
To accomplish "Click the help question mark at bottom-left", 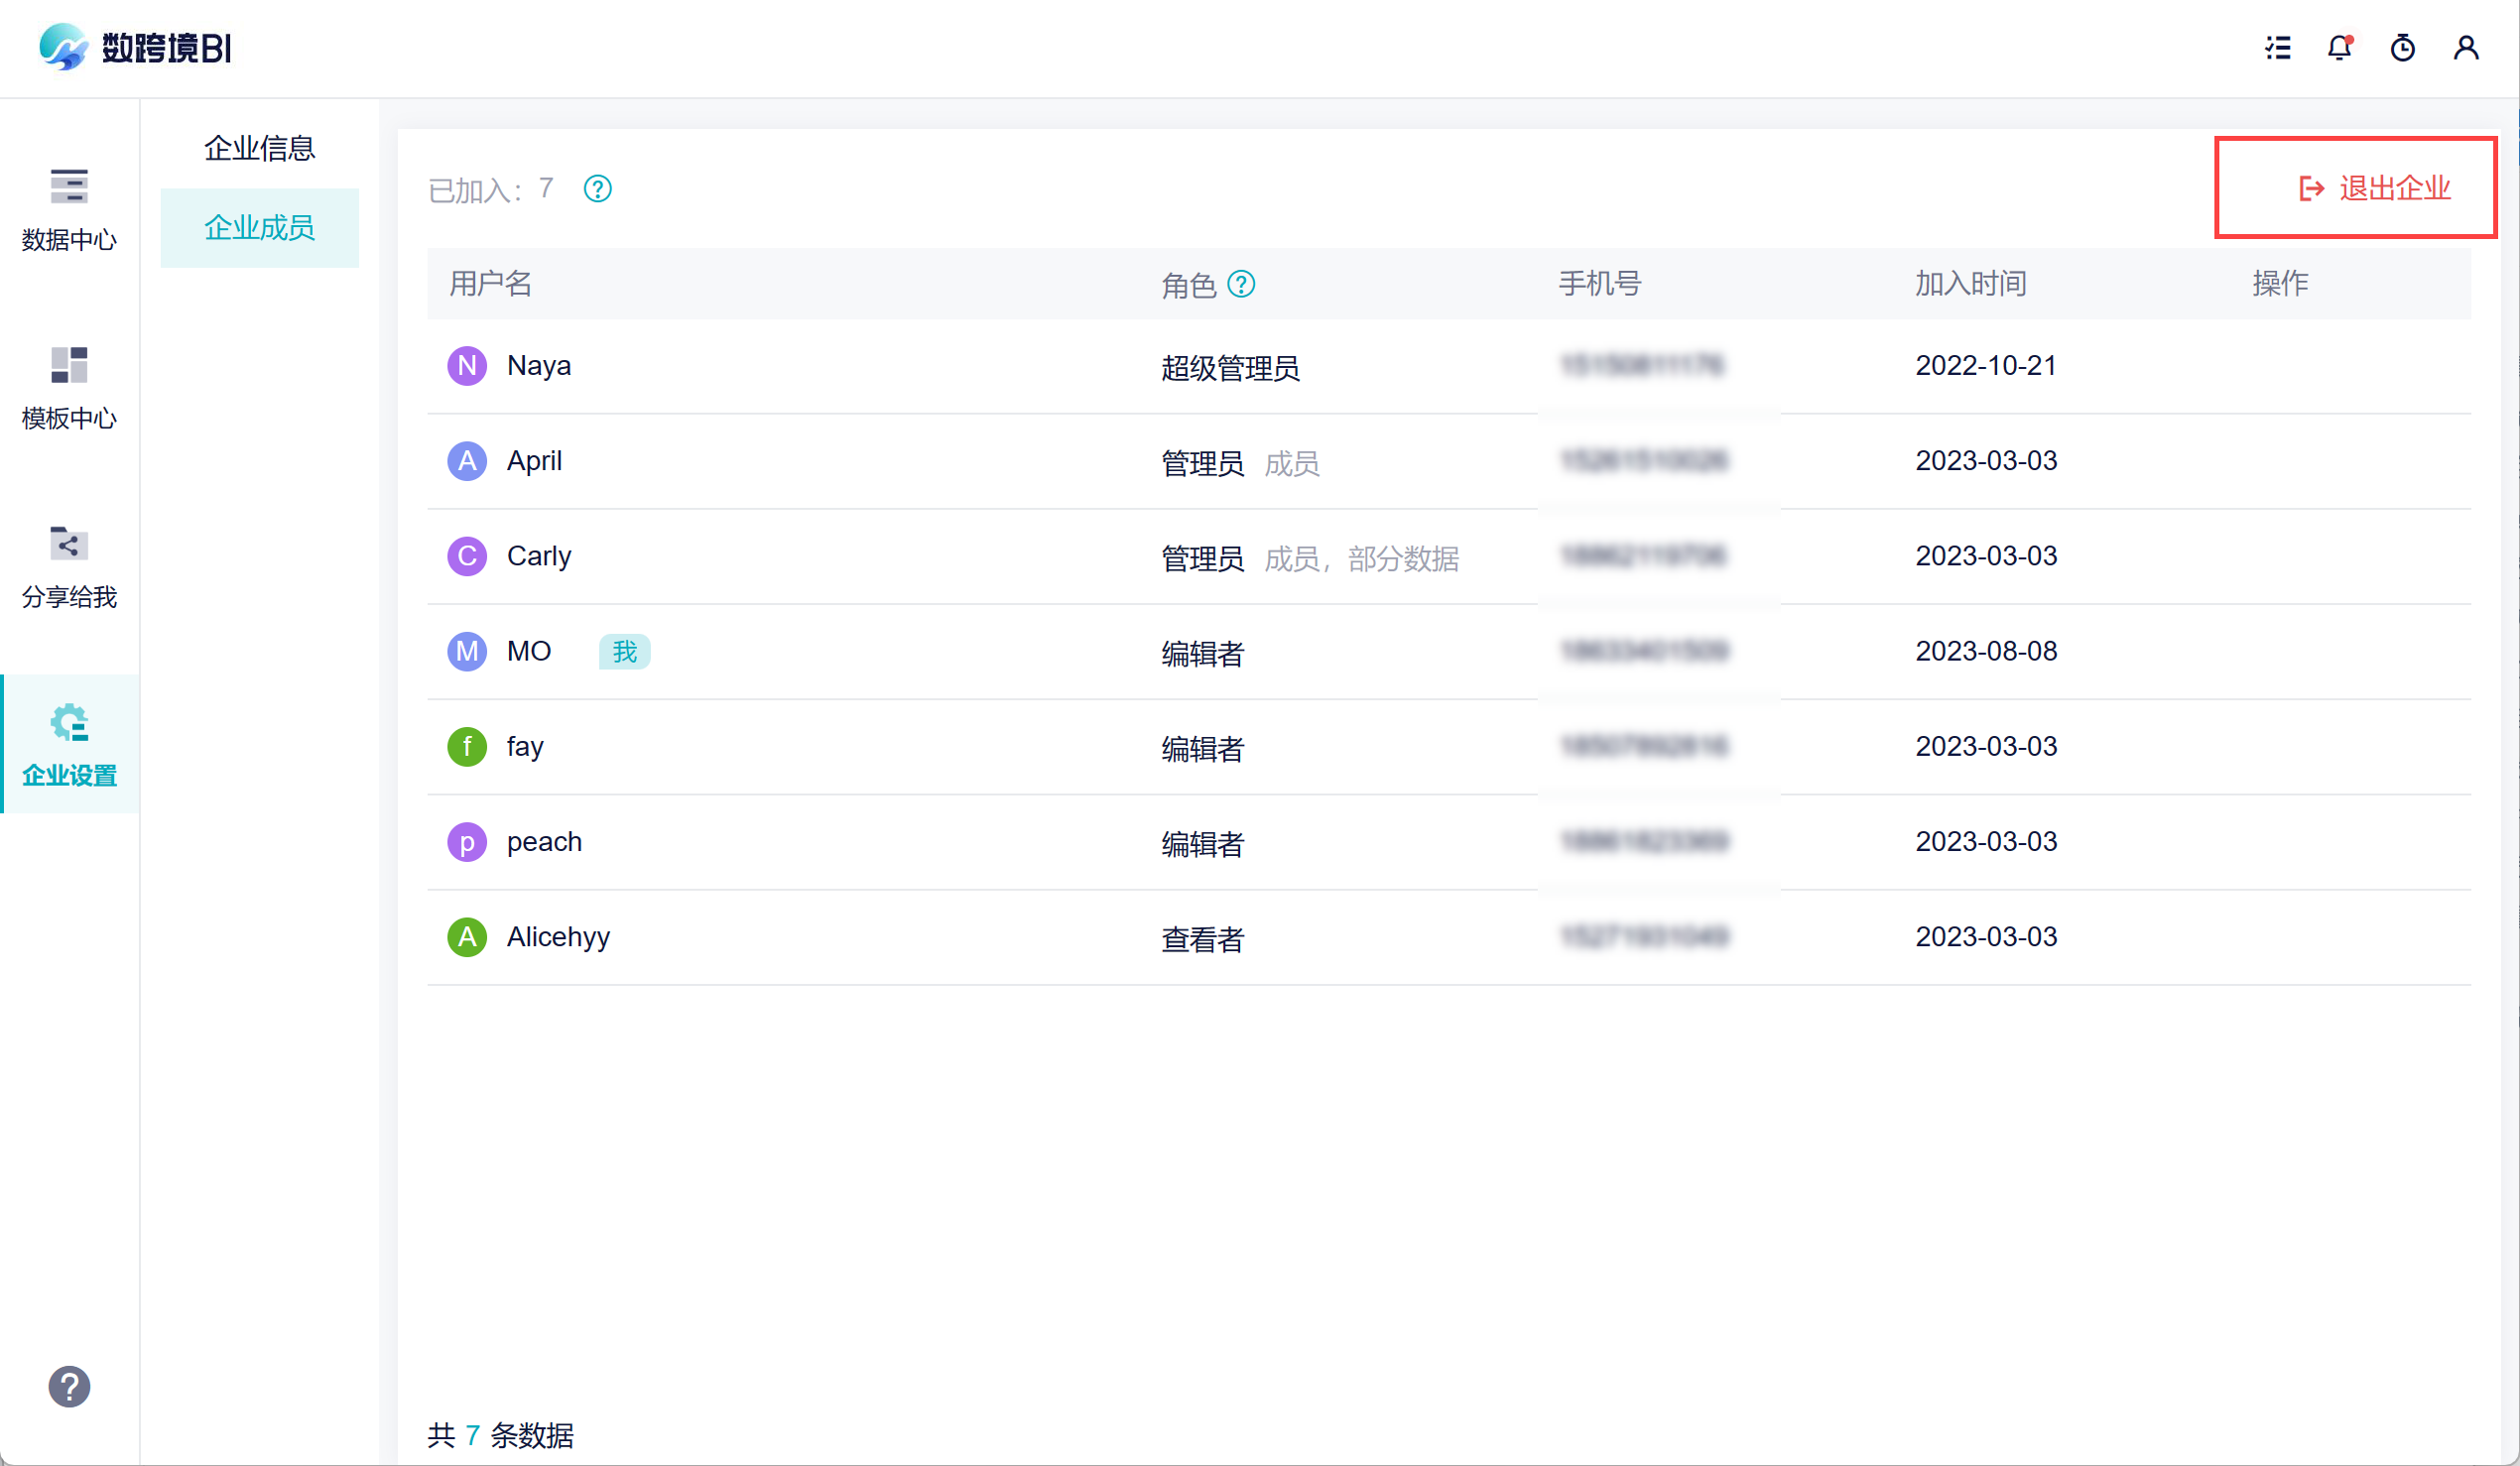I will coord(69,1386).
